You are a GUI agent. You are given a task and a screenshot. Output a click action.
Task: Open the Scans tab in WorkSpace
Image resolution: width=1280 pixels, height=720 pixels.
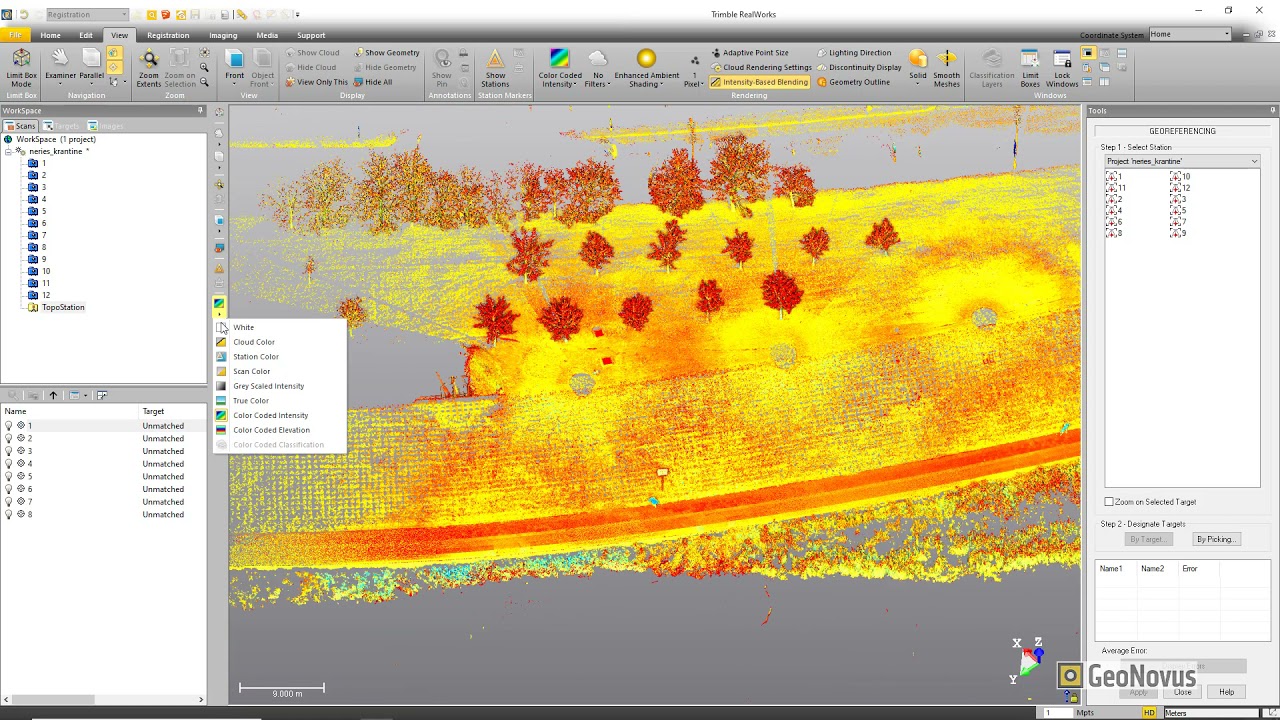(x=20, y=126)
